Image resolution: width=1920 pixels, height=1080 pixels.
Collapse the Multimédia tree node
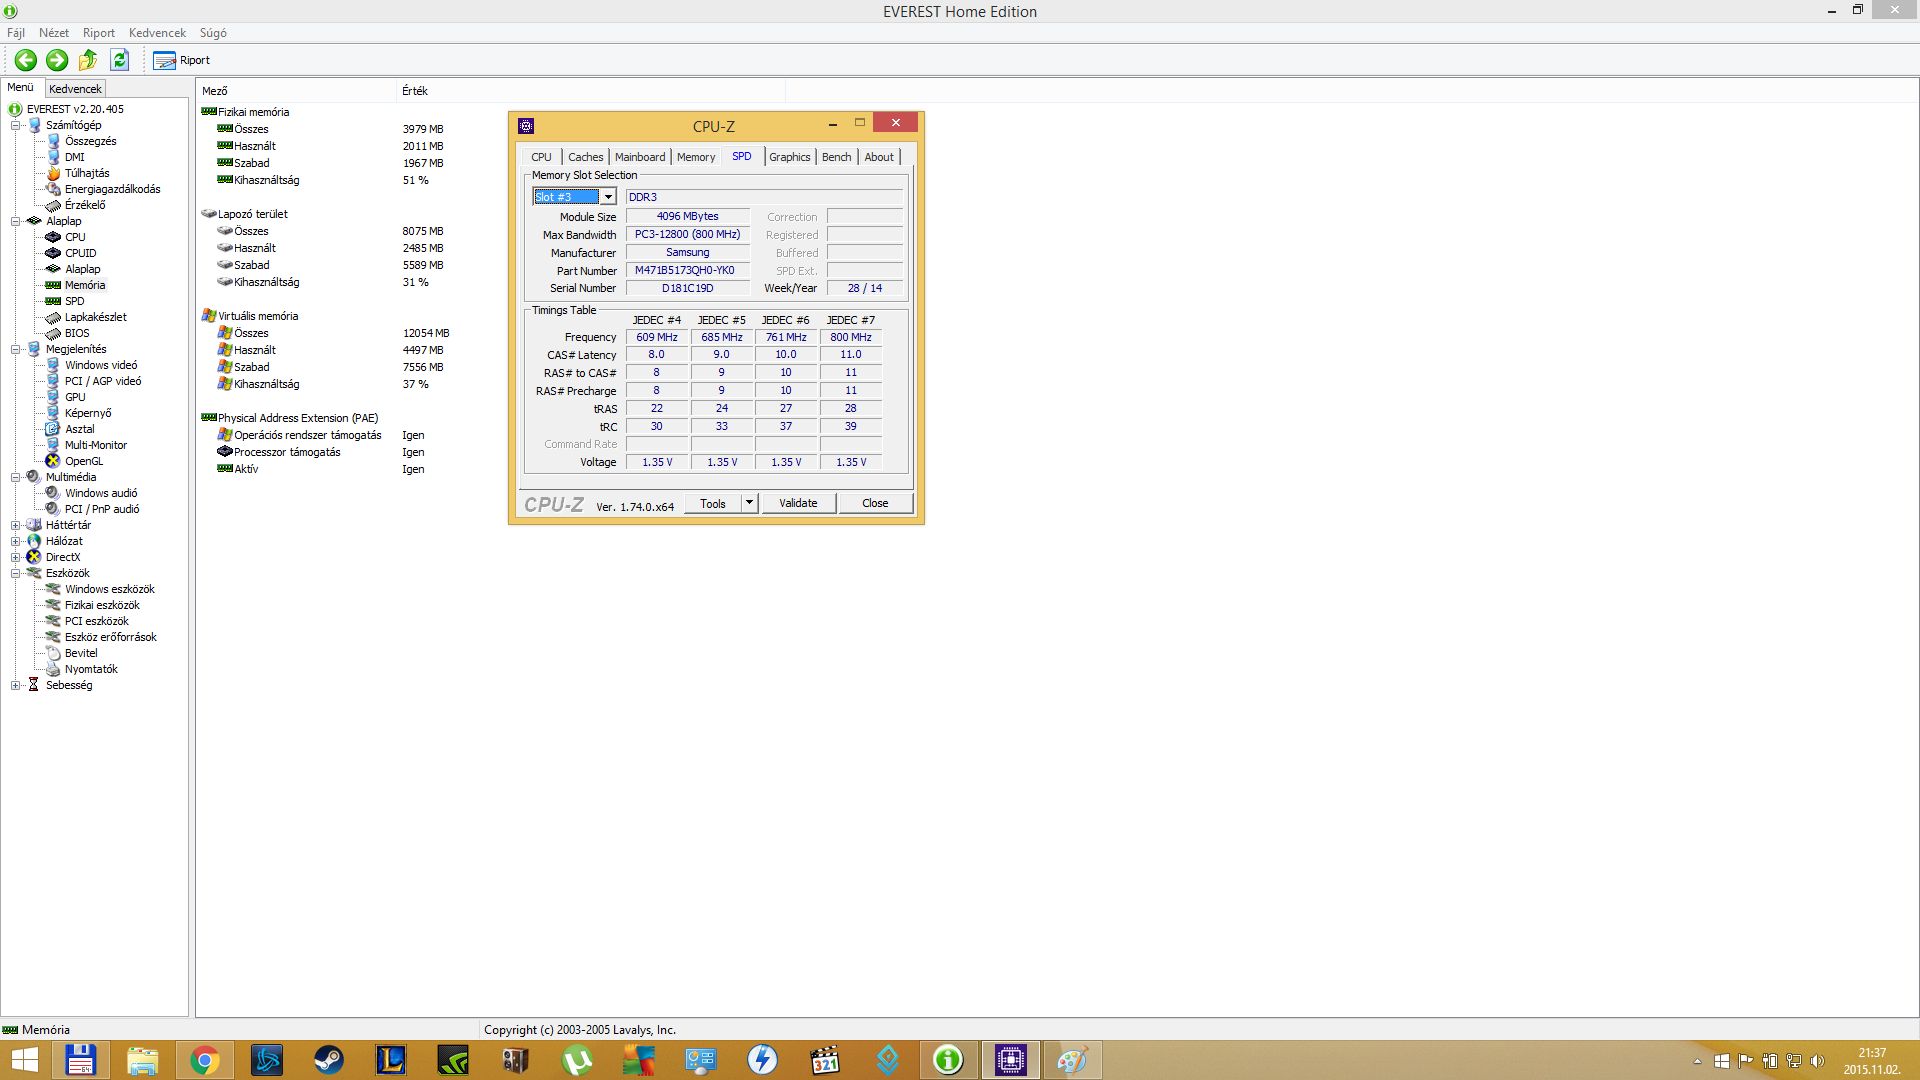(16, 477)
